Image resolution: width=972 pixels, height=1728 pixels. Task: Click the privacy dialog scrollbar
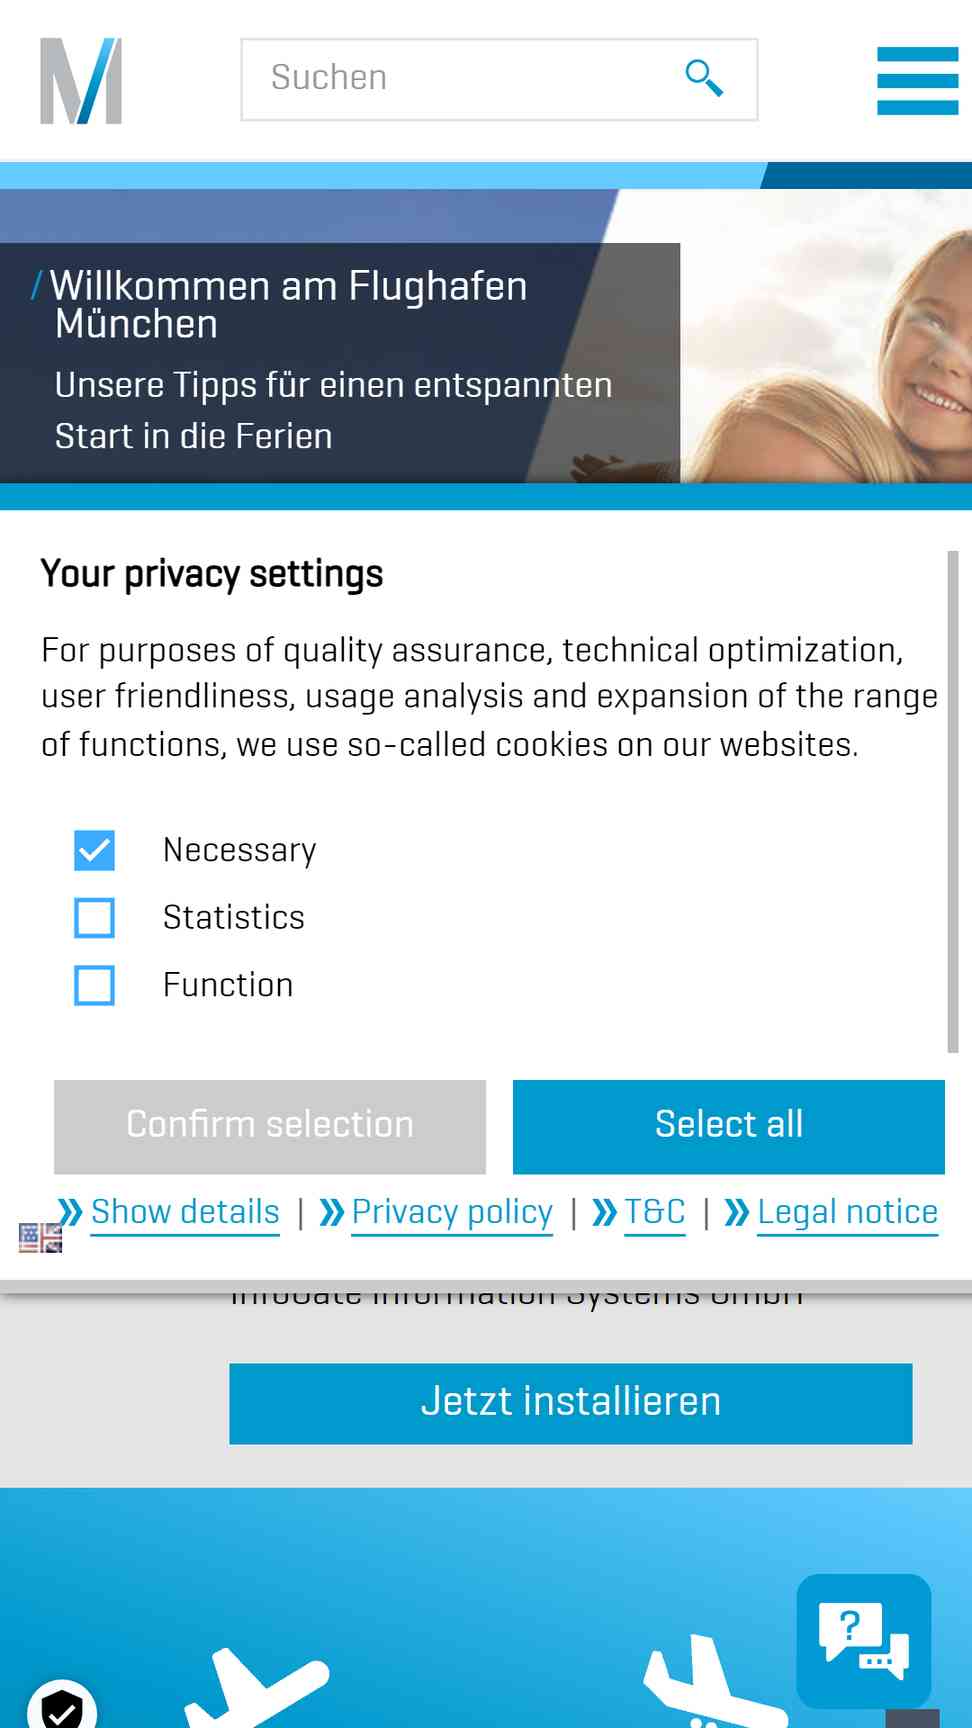click(953, 801)
